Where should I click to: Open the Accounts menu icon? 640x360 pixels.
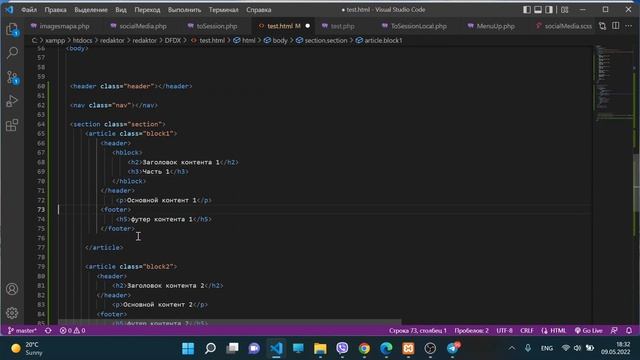(x=12, y=289)
